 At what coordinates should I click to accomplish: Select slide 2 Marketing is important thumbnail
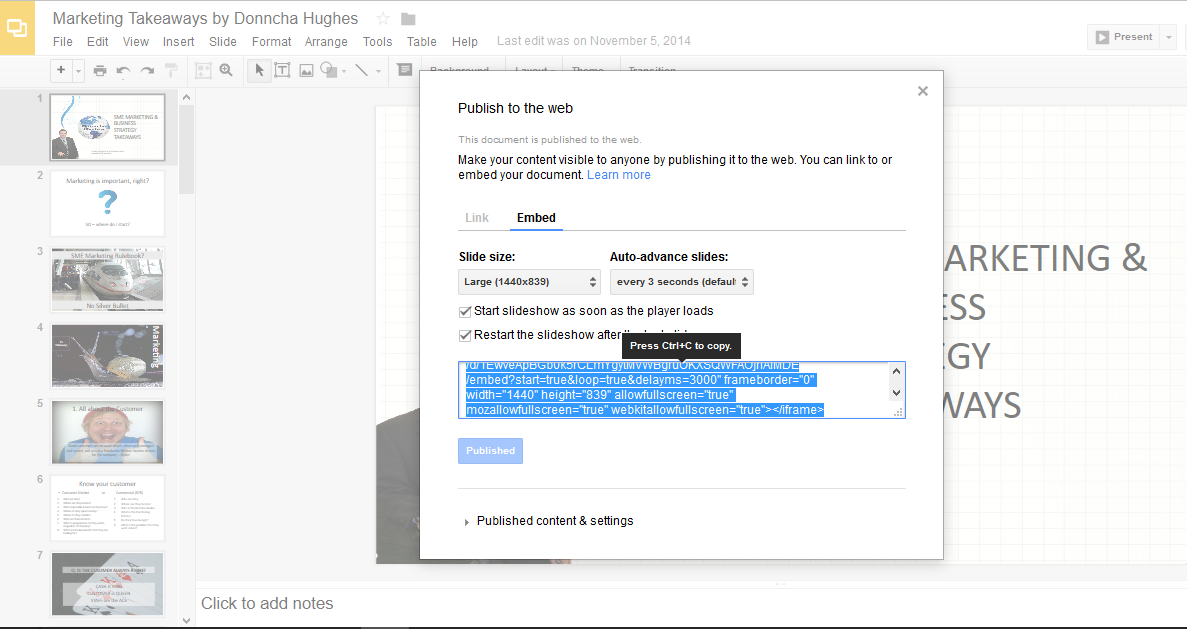pos(107,204)
